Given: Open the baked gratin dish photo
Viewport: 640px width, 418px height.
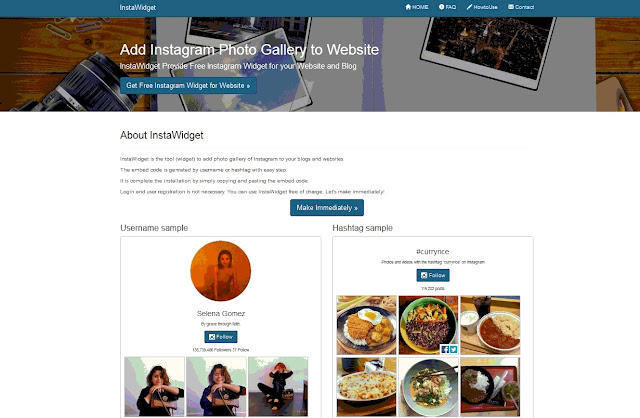Looking at the screenshot, I should coord(367,387).
